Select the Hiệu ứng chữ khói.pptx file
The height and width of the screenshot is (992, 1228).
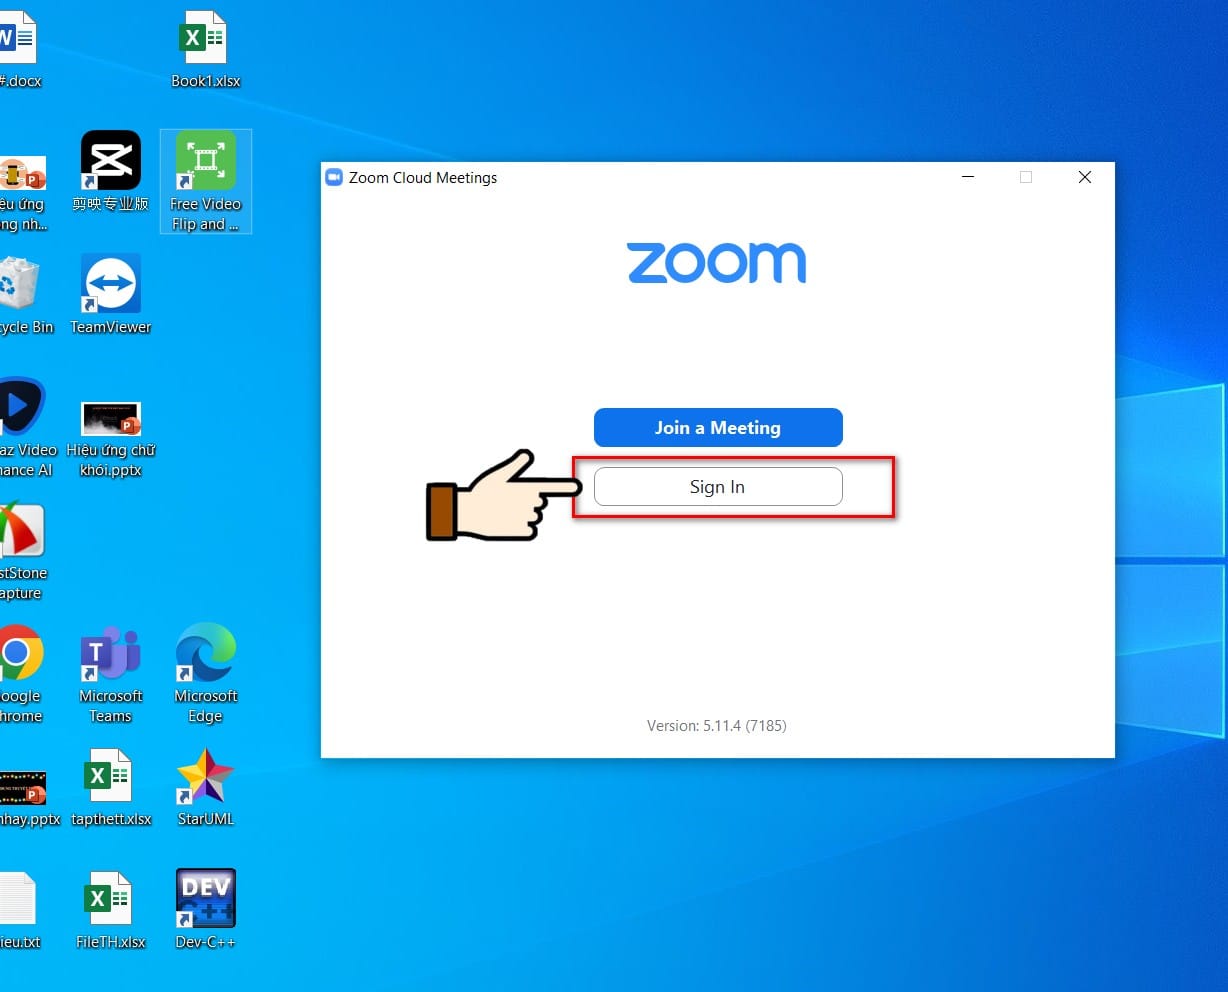pyautogui.click(x=110, y=438)
